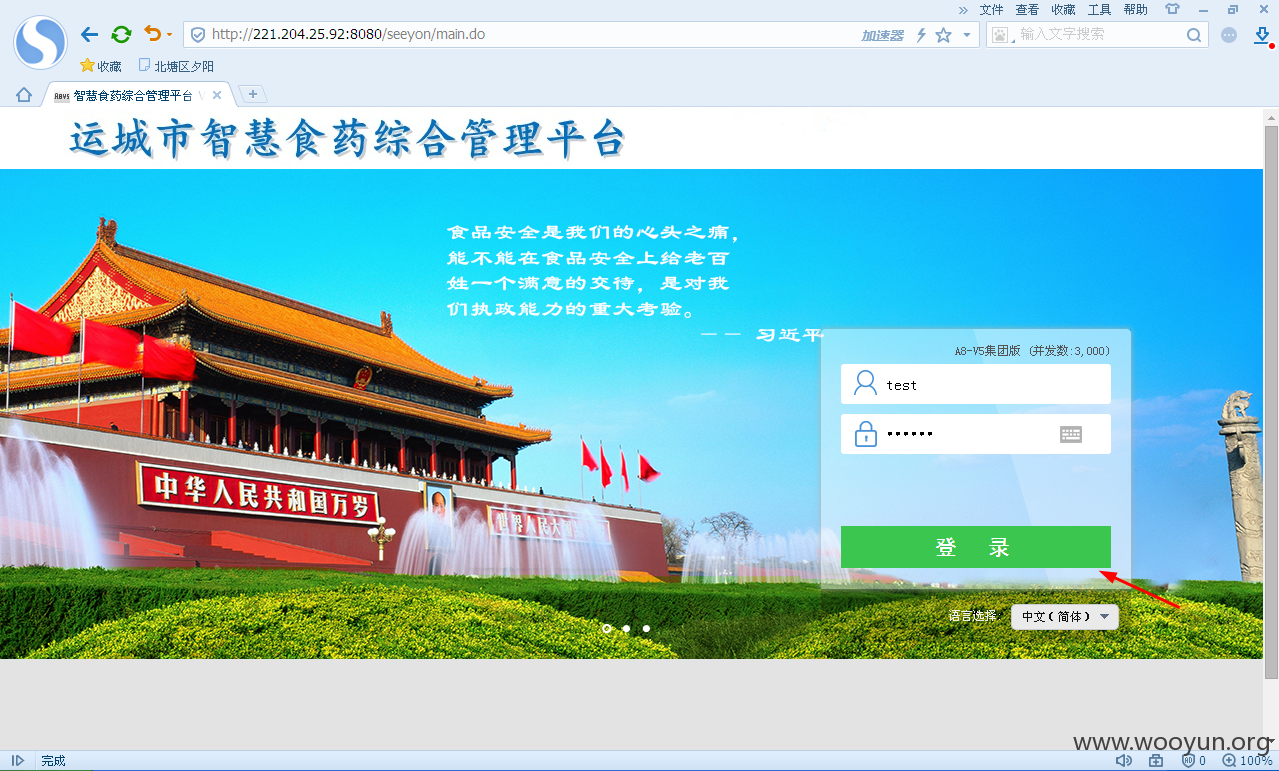
Task: Bookmark this page with the star icon
Action: point(943,35)
